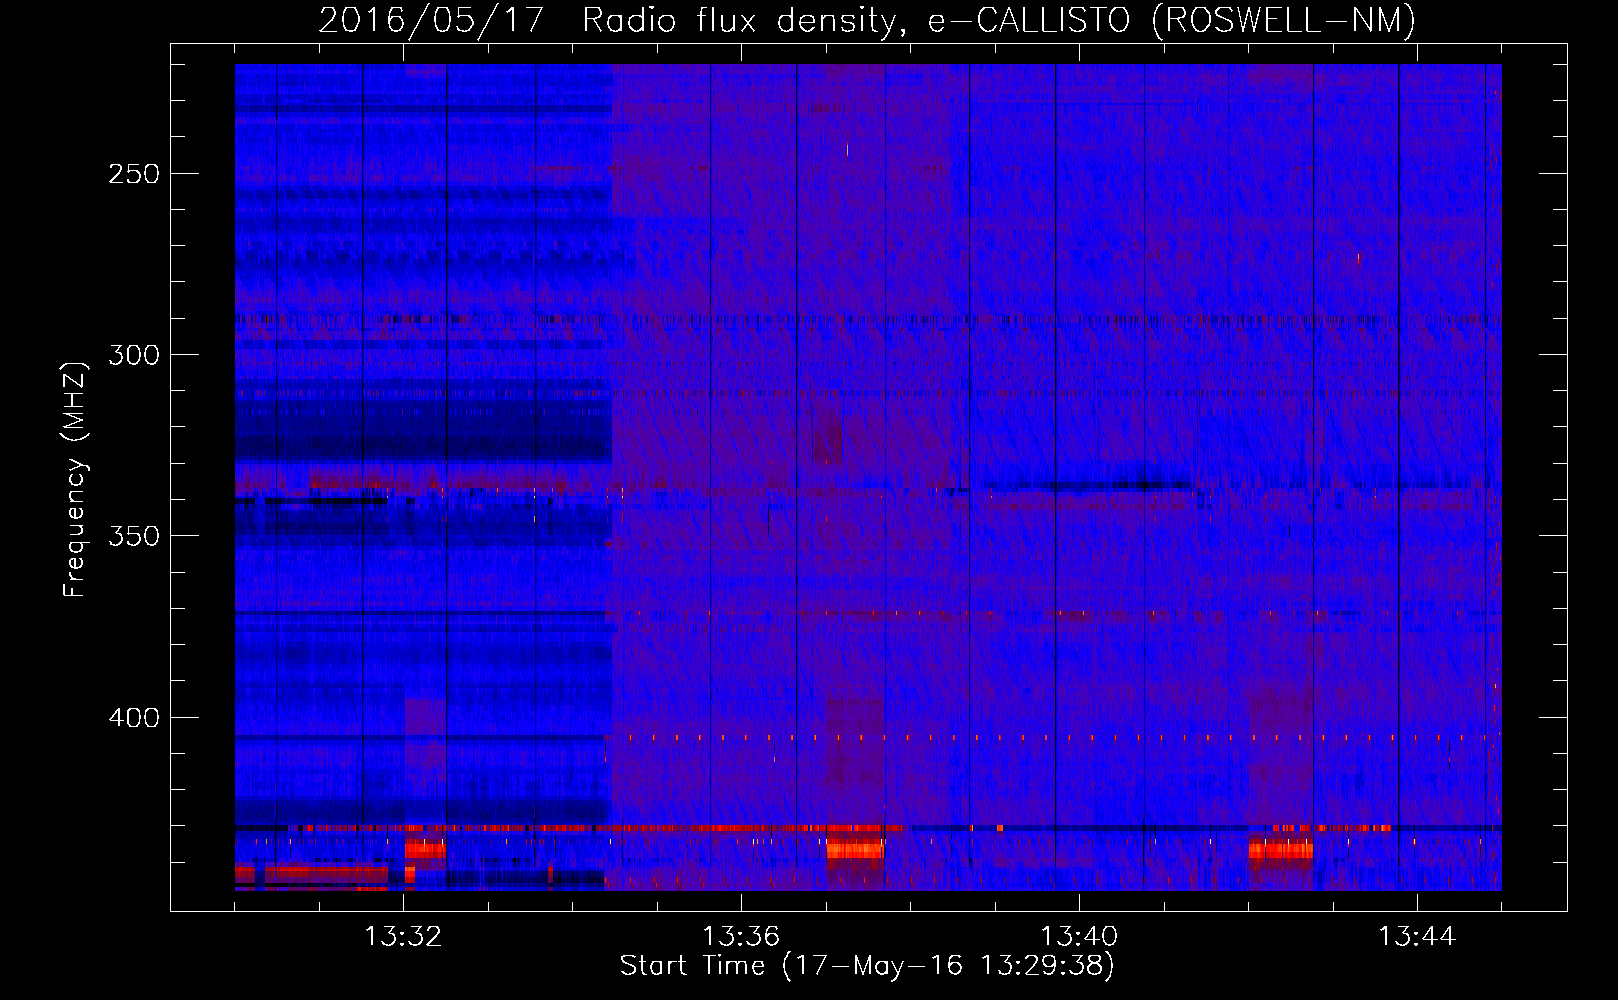
Task: Click the date '2016/05/17' in the title
Action: [431, 20]
